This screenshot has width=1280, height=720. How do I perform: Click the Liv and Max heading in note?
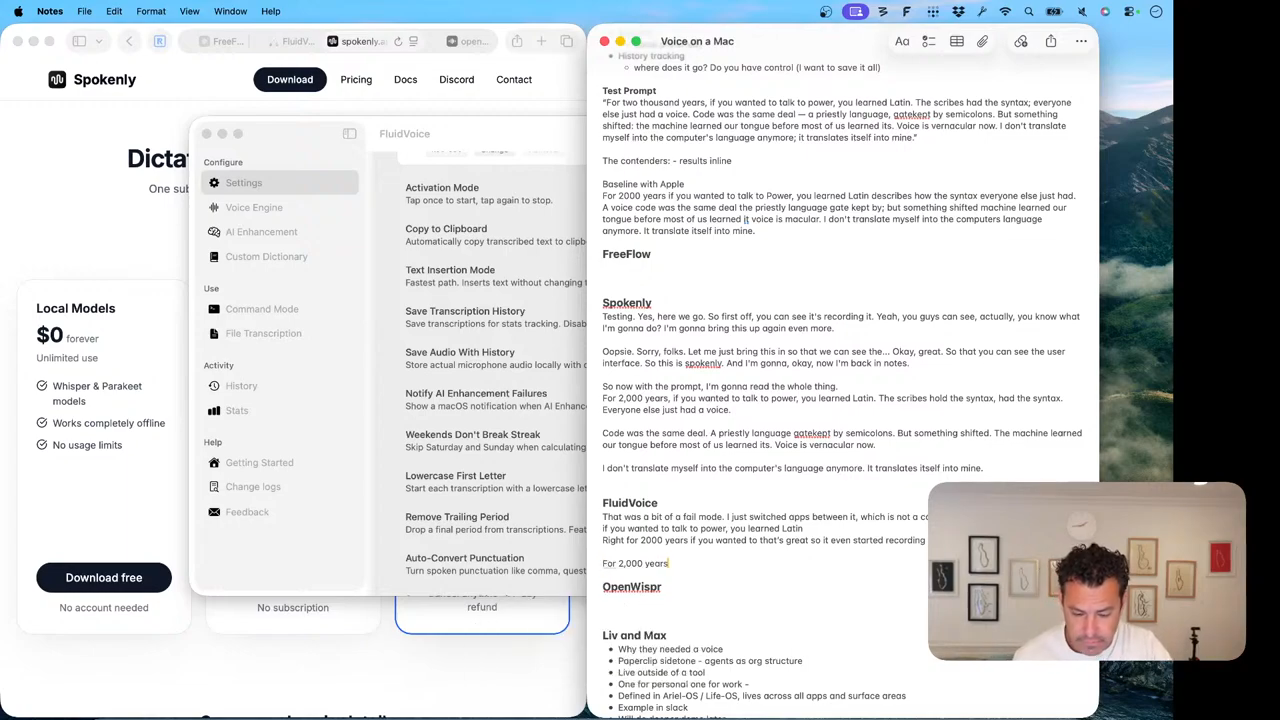(x=634, y=635)
